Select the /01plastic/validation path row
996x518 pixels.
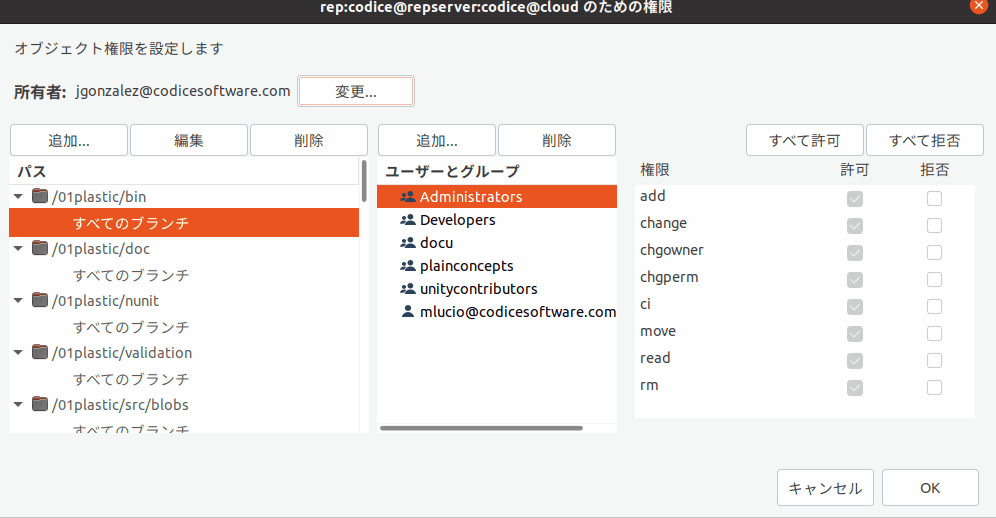(184, 353)
